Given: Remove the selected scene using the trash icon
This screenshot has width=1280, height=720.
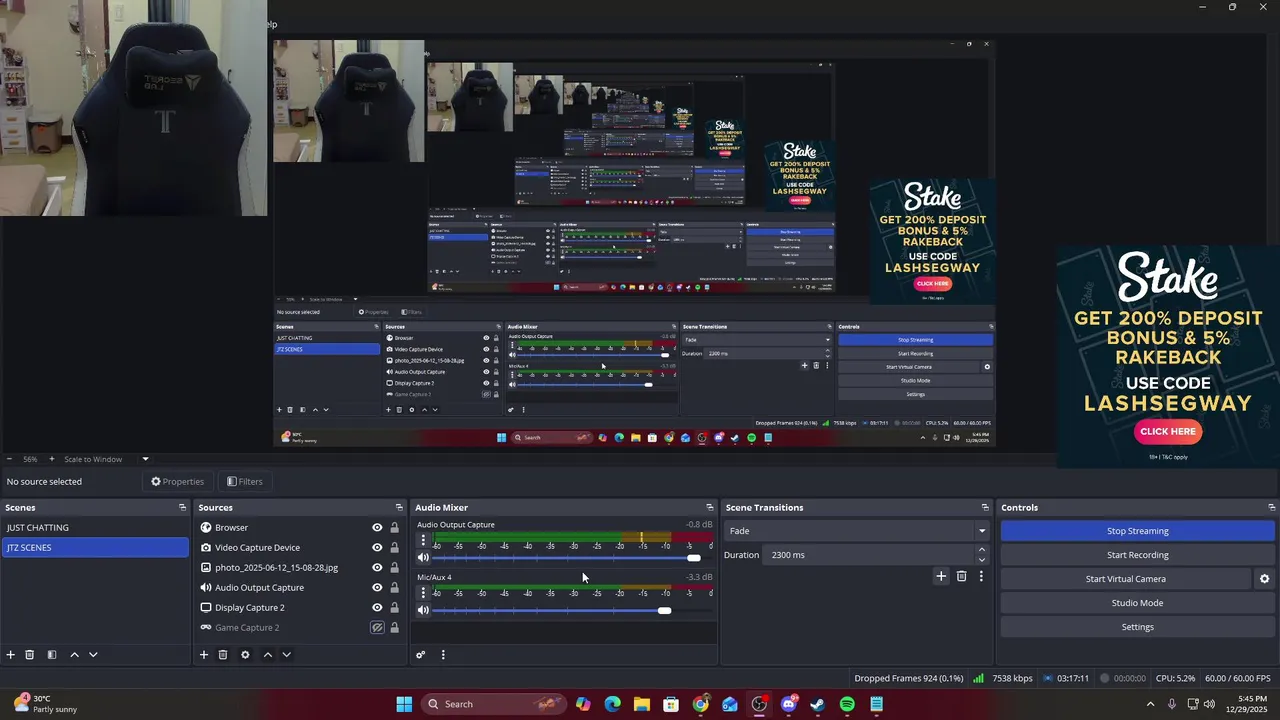Looking at the screenshot, I should click(x=30, y=655).
